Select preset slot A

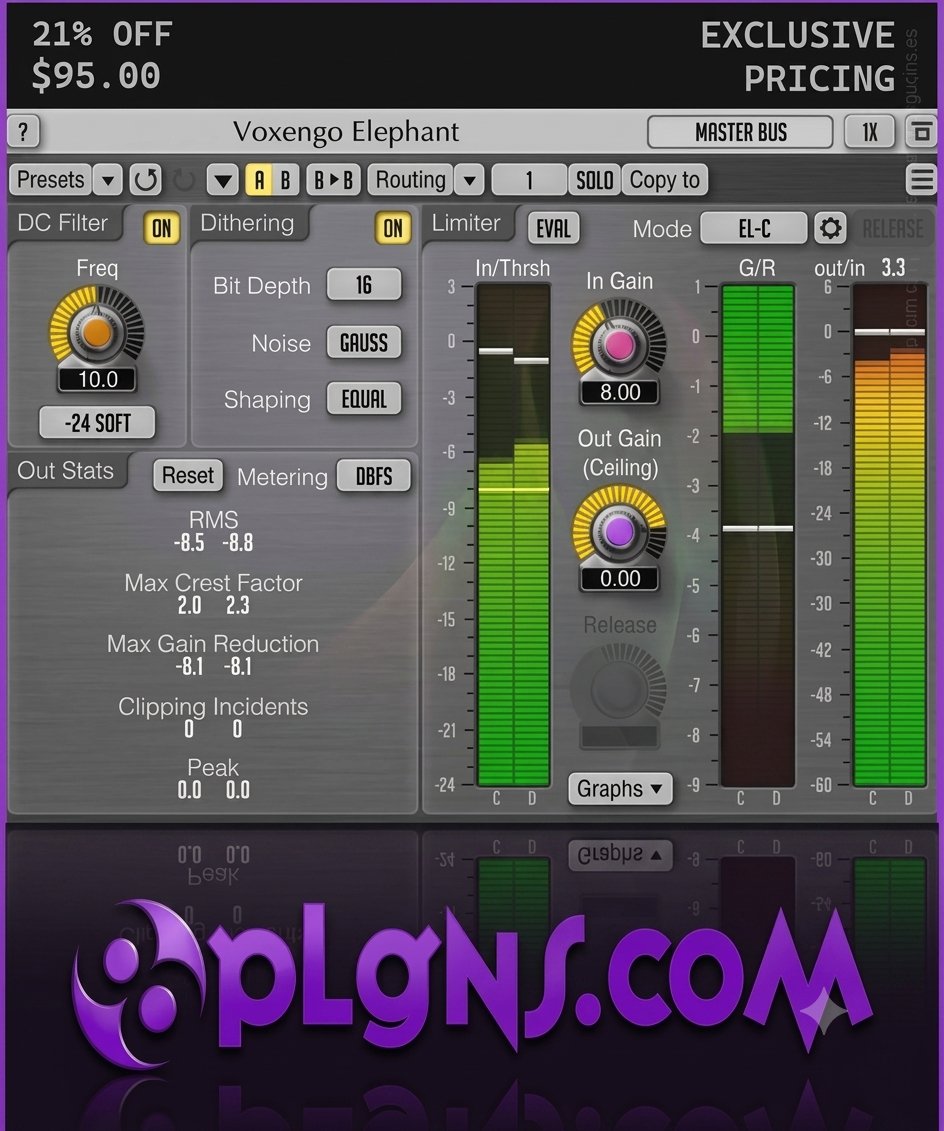[x=259, y=180]
